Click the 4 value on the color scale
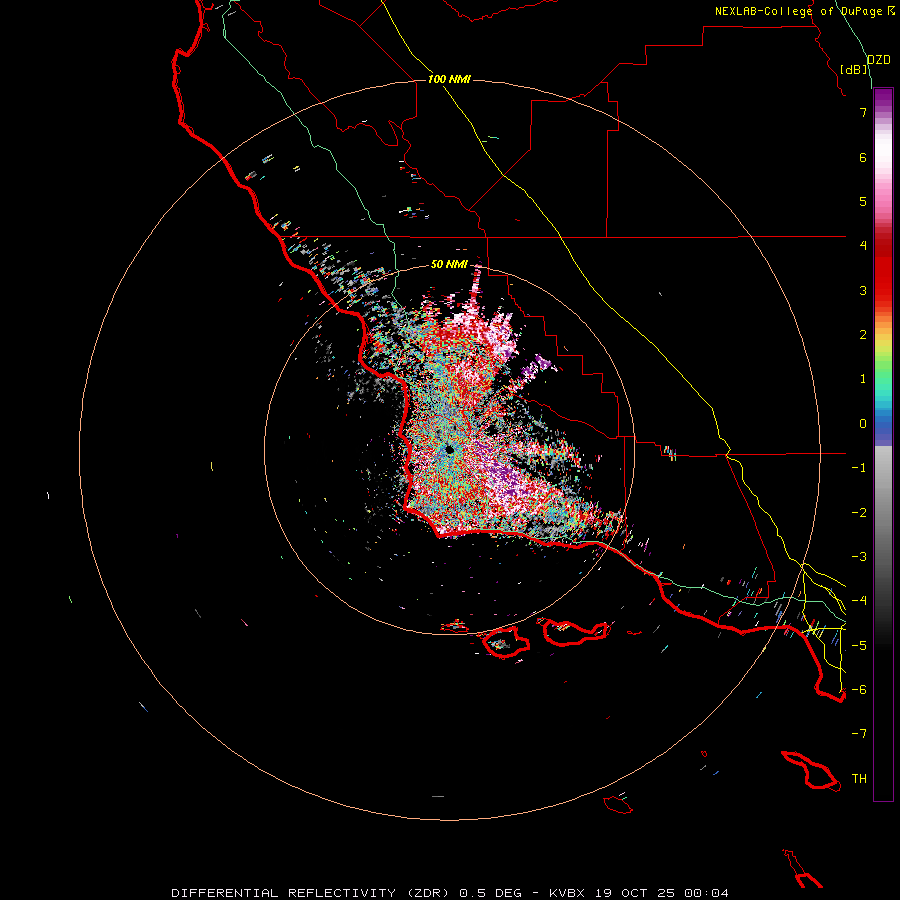900x900 pixels. click(x=863, y=246)
